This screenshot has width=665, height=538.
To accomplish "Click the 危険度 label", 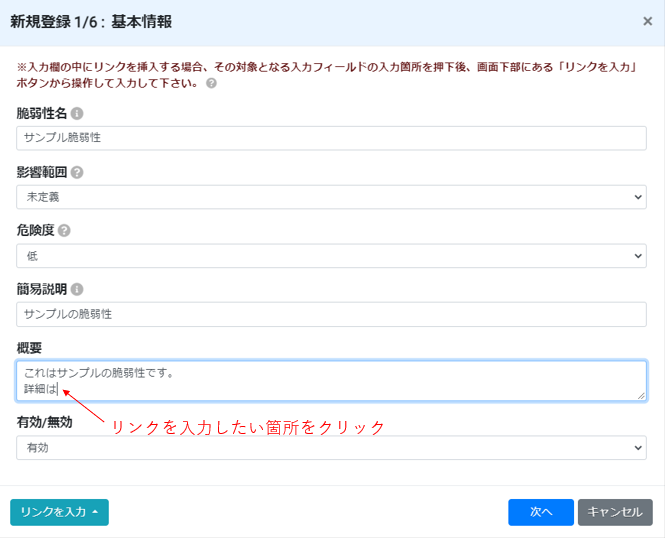I will coord(35,231).
